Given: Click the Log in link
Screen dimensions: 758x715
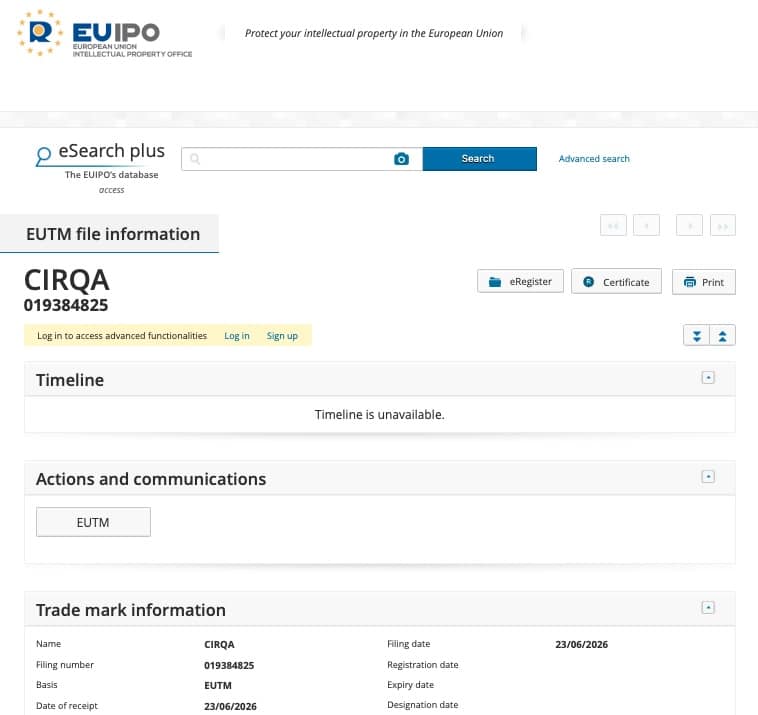Looking at the screenshot, I should click(x=237, y=336).
